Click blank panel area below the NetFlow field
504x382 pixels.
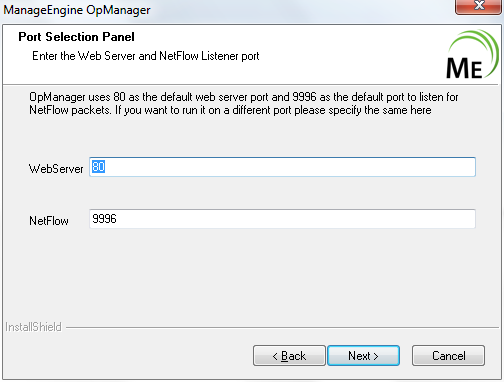(250, 273)
